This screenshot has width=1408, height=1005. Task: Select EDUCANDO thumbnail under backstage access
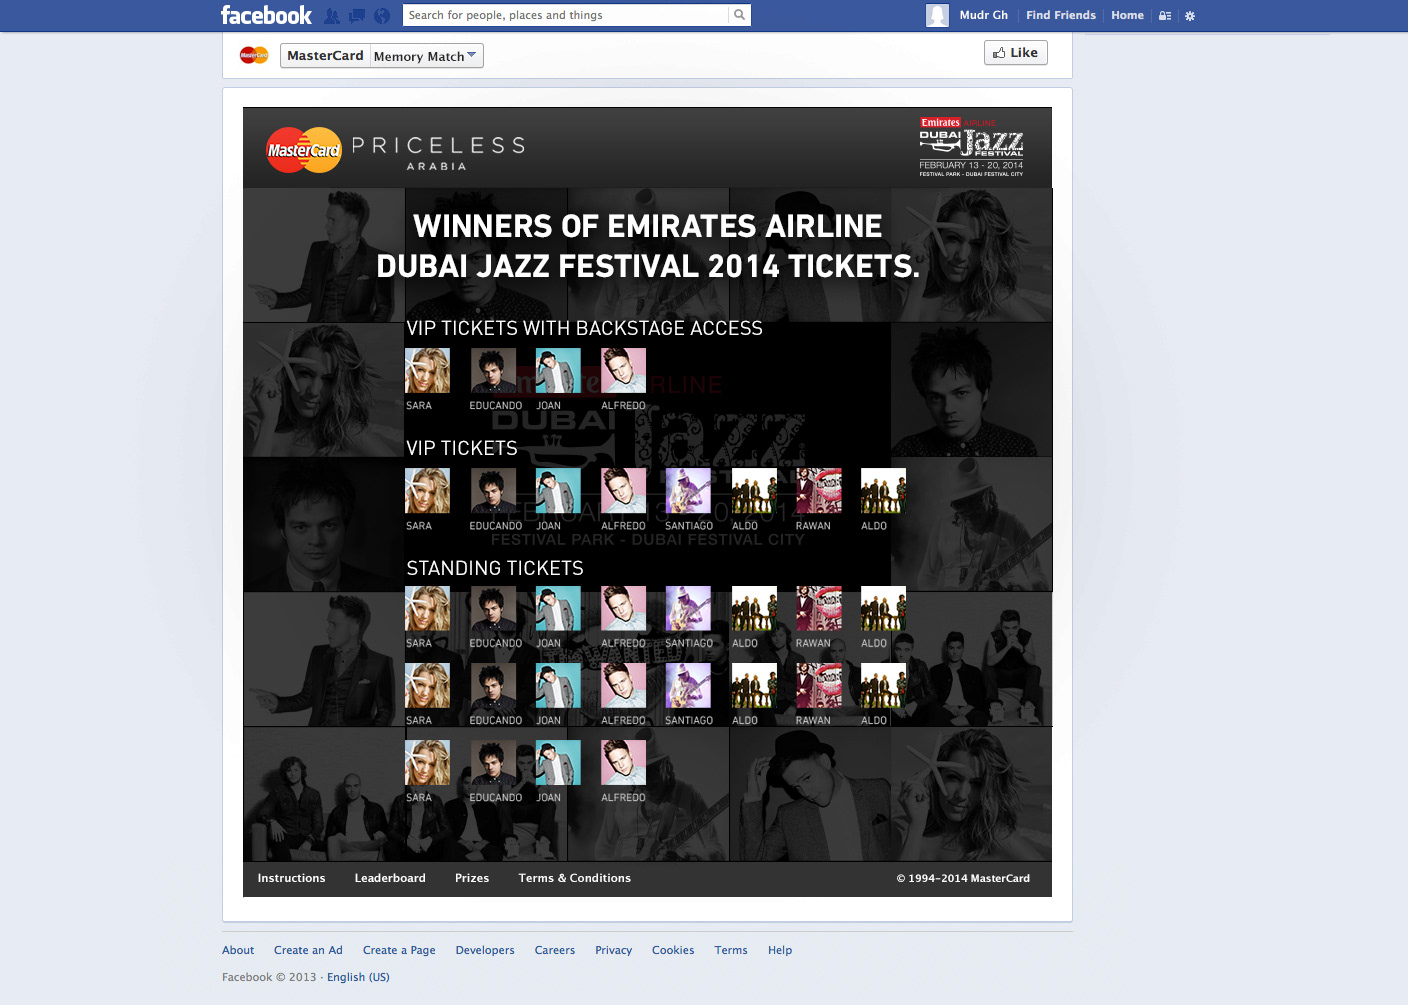pyautogui.click(x=493, y=371)
